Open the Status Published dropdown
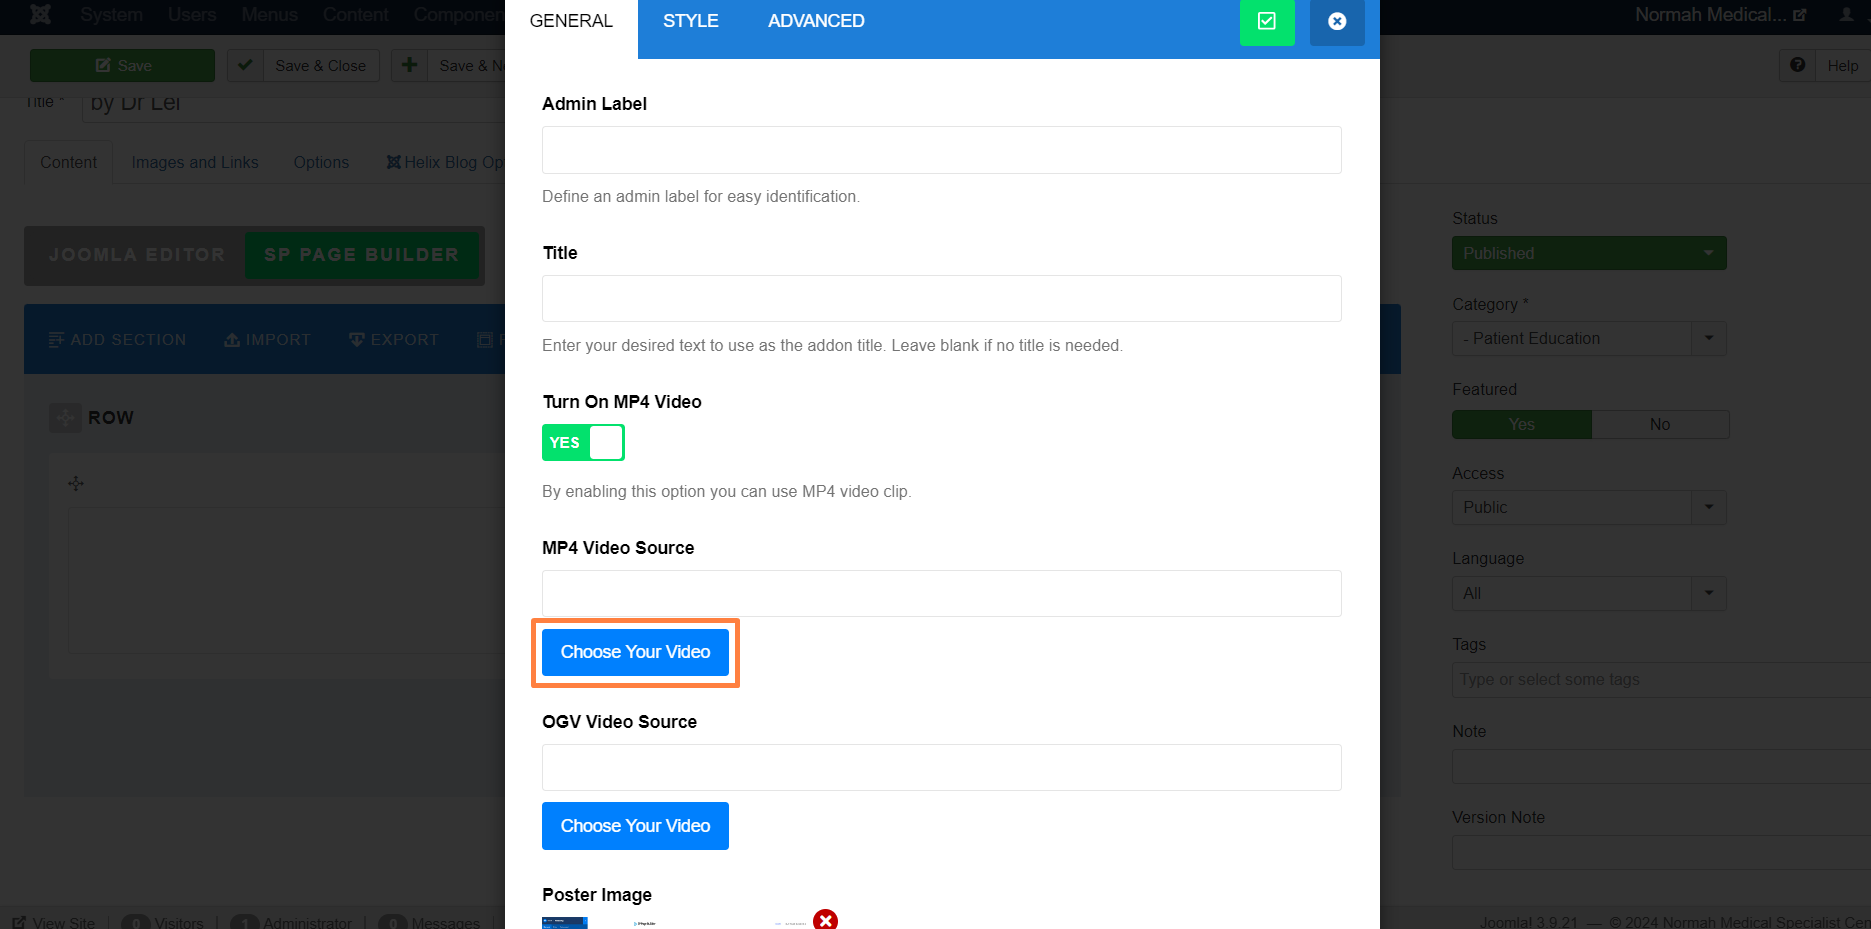 pyautogui.click(x=1589, y=253)
